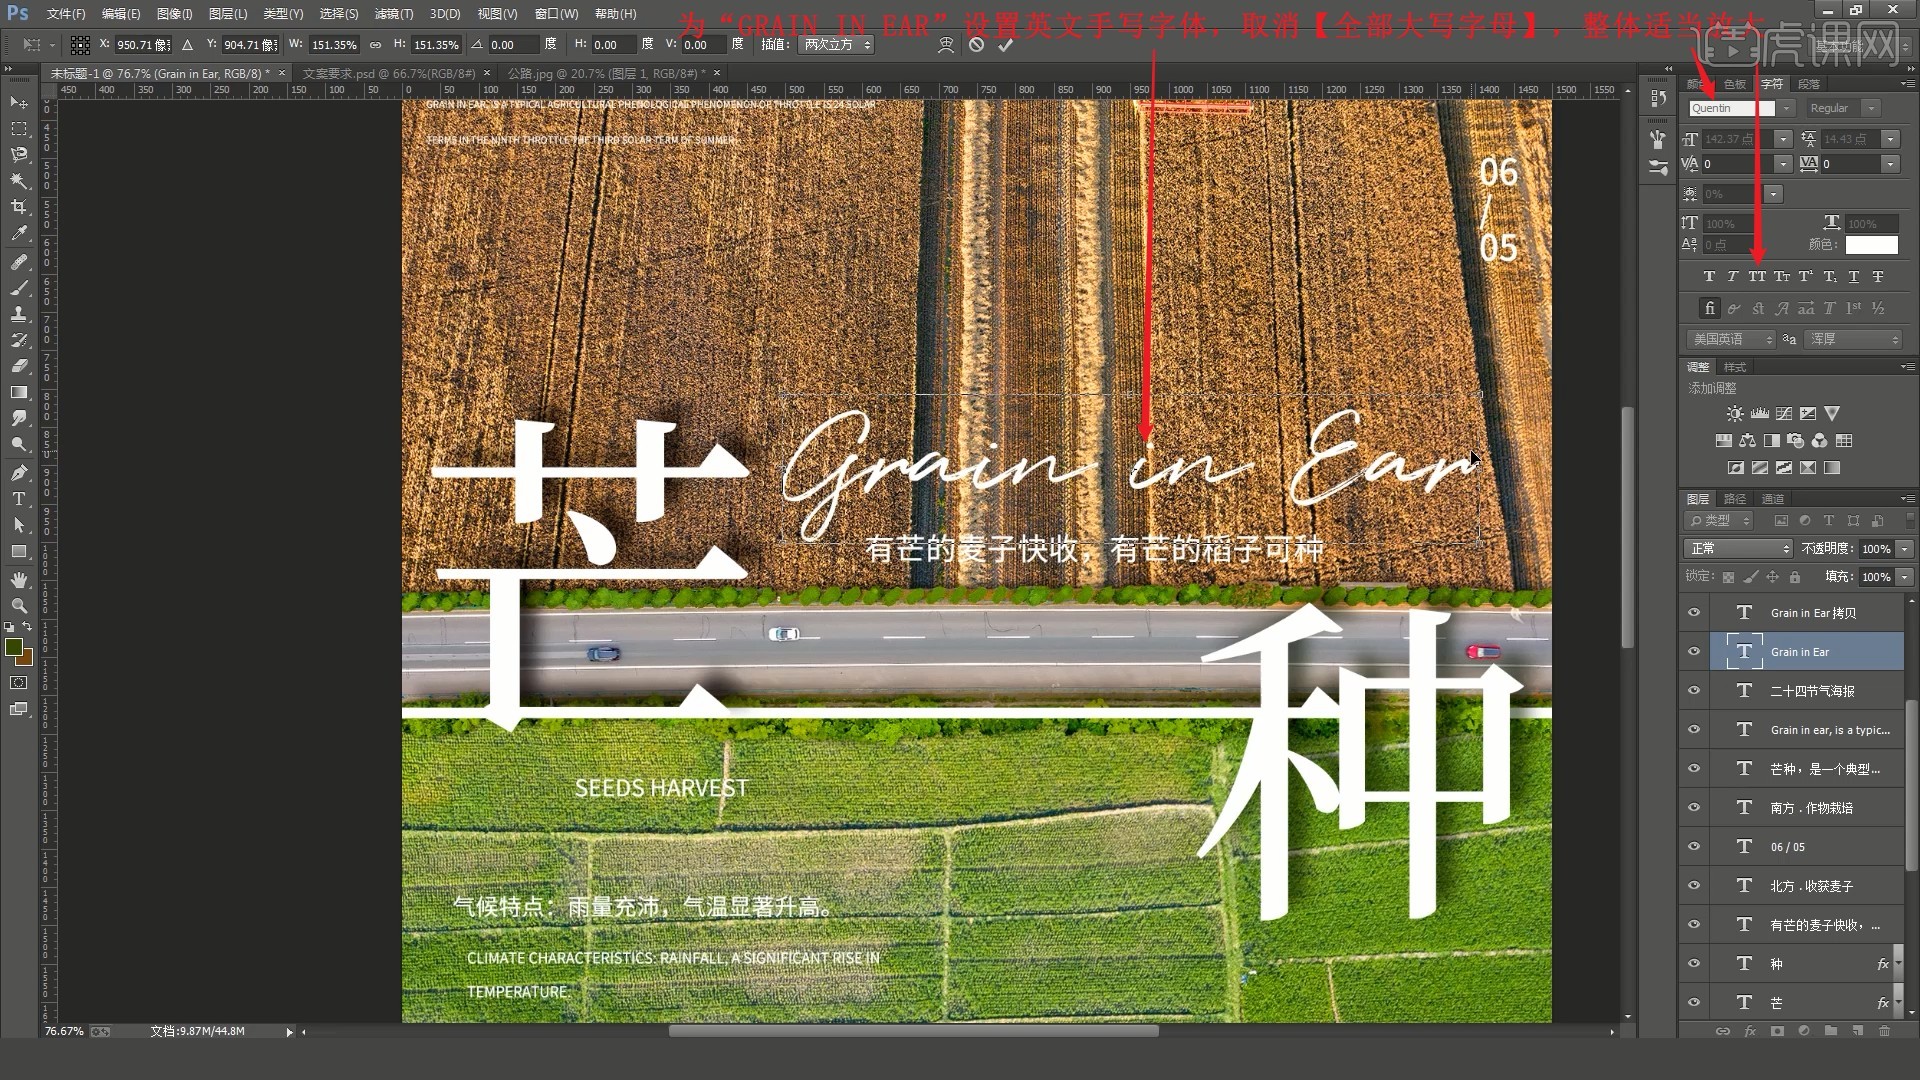This screenshot has width=1920, height=1080.
Task: Select the Crop tool
Action: 19,207
